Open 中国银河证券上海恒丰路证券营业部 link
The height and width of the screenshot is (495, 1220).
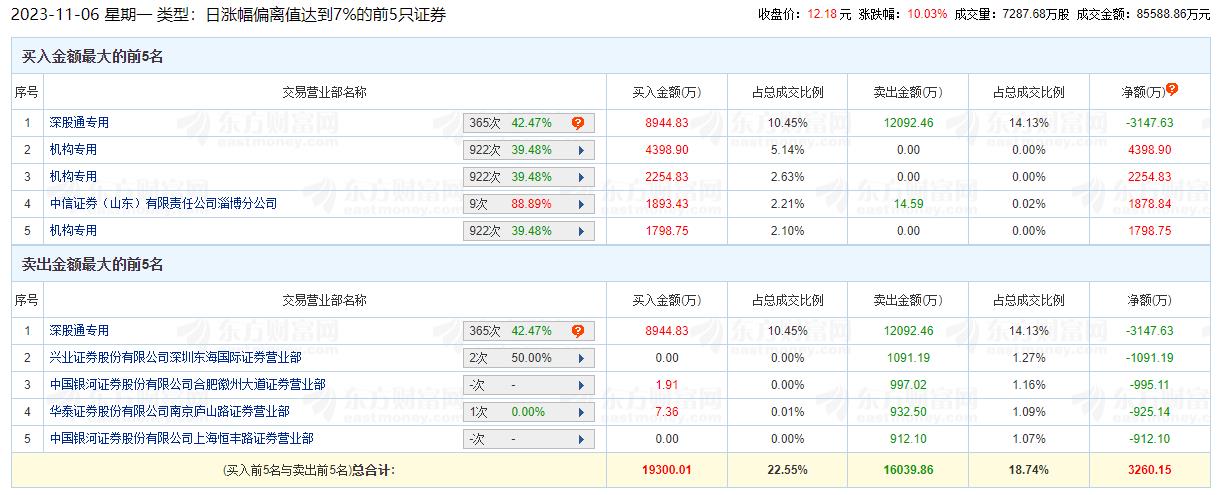[x=181, y=439]
